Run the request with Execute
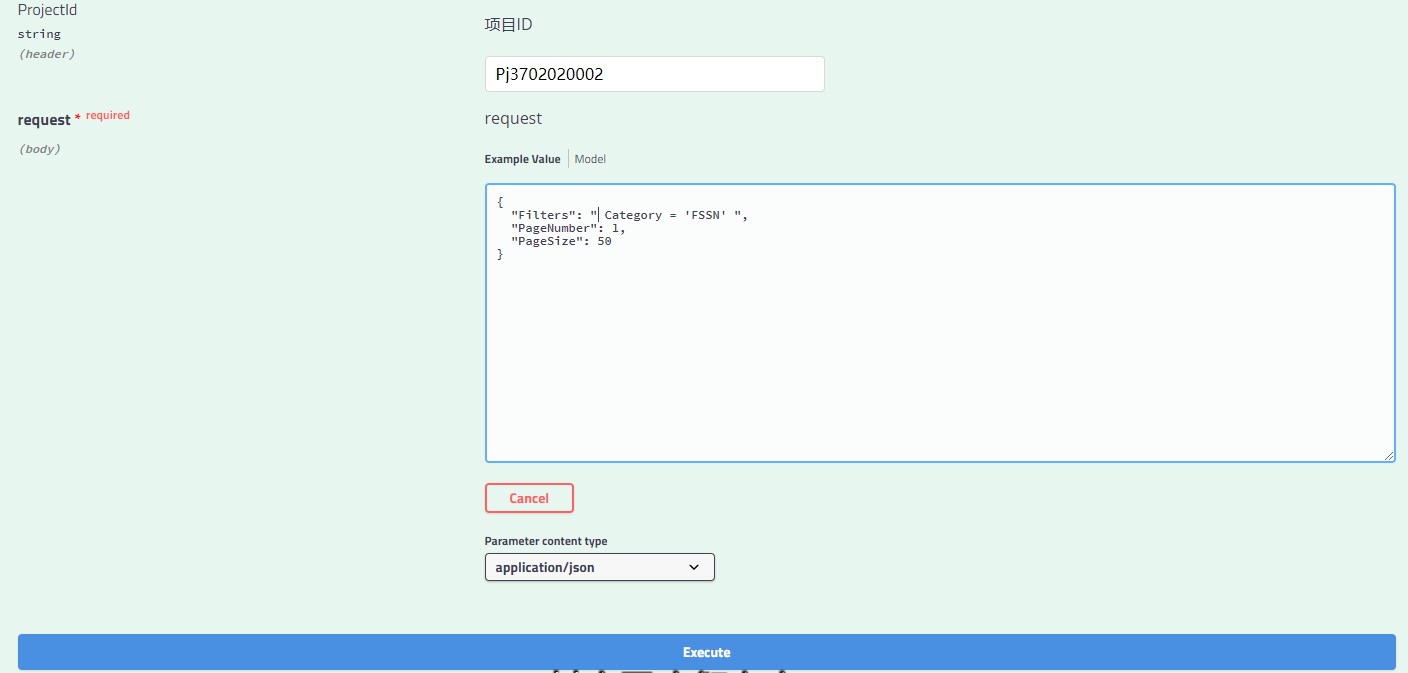1408x673 pixels. point(706,652)
